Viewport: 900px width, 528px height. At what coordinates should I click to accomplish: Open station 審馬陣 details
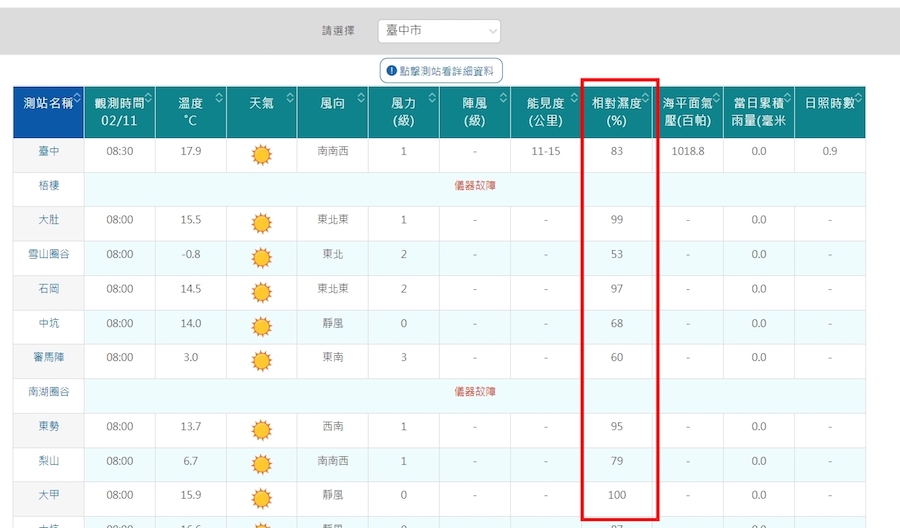(x=49, y=357)
